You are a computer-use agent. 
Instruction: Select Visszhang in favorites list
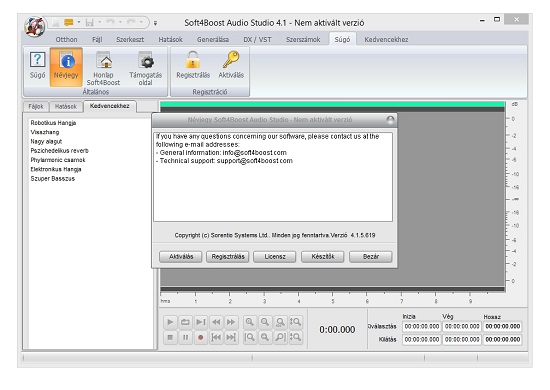45,132
